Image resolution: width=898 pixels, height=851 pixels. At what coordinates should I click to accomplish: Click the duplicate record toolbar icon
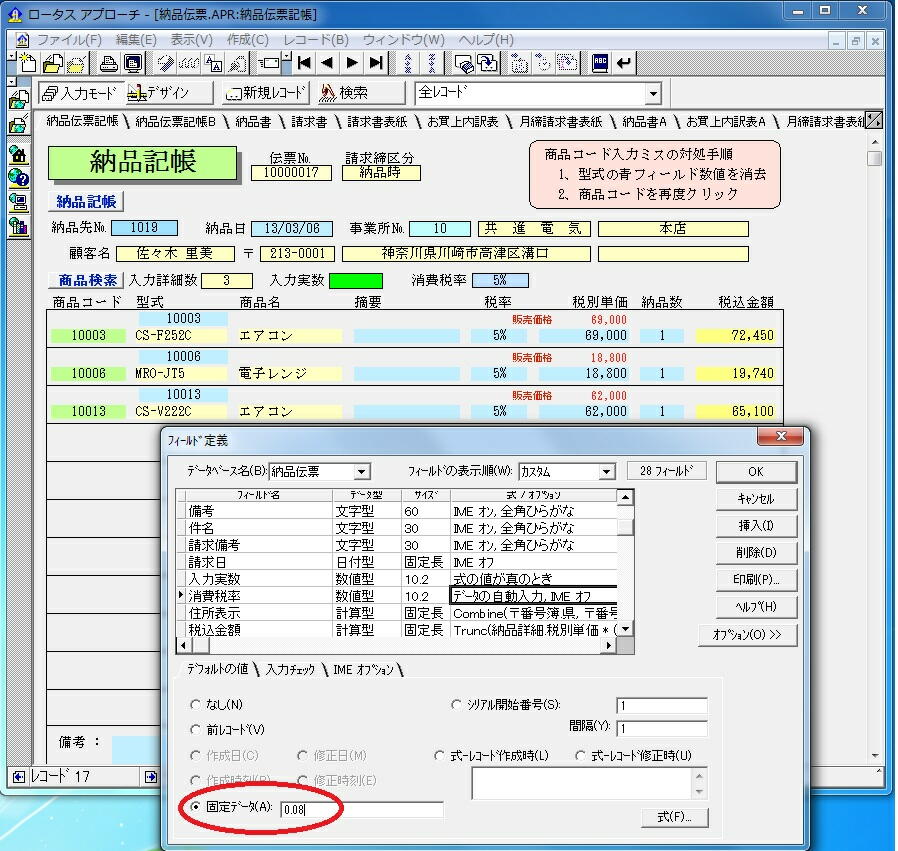pyautogui.click(x=487, y=63)
